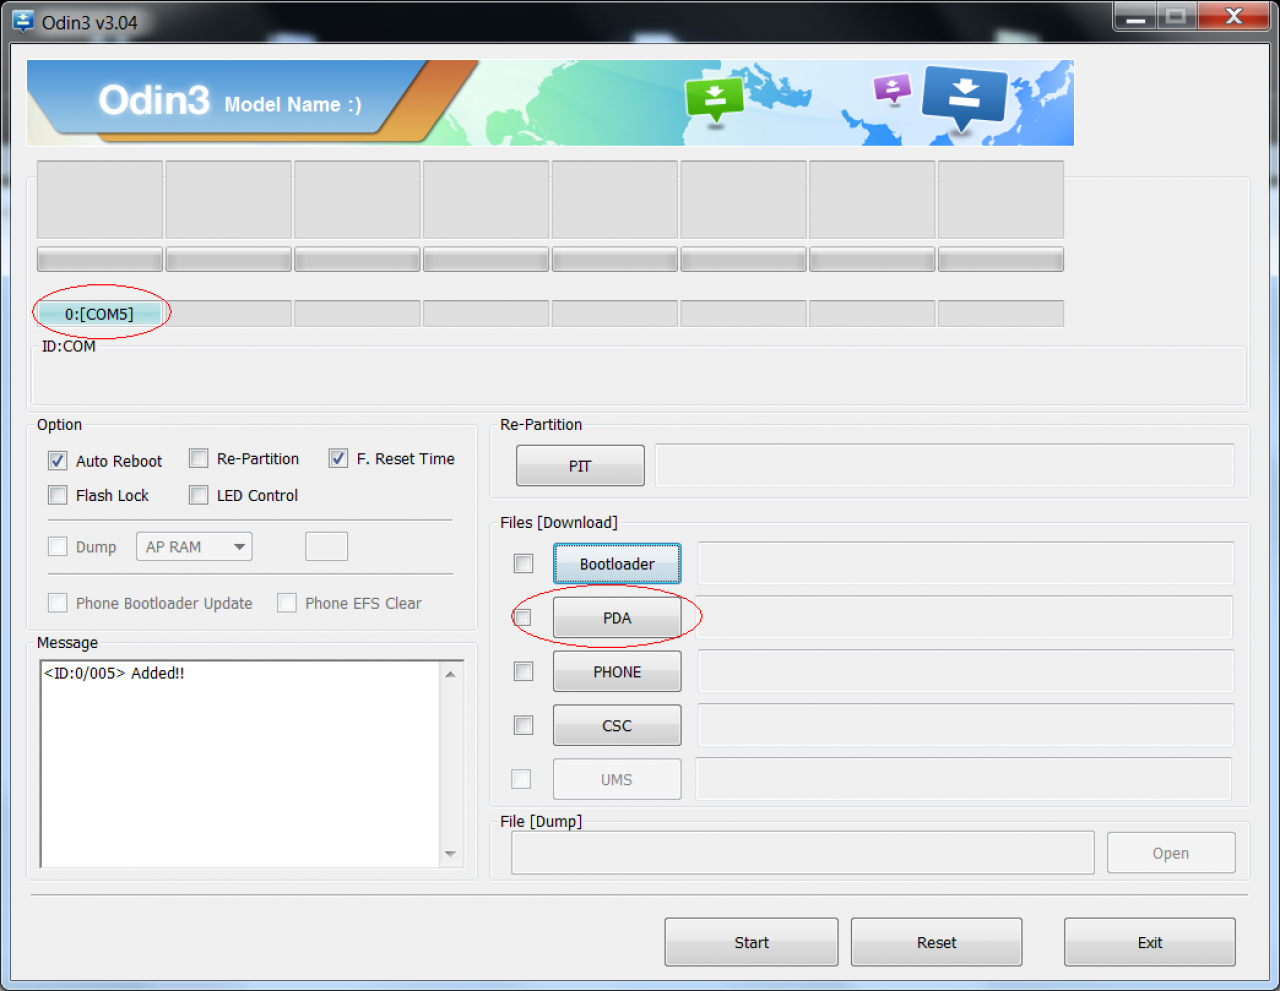Image resolution: width=1280 pixels, height=991 pixels.
Task: Select the 0:[COM5] port slot
Action: pos(99,314)
